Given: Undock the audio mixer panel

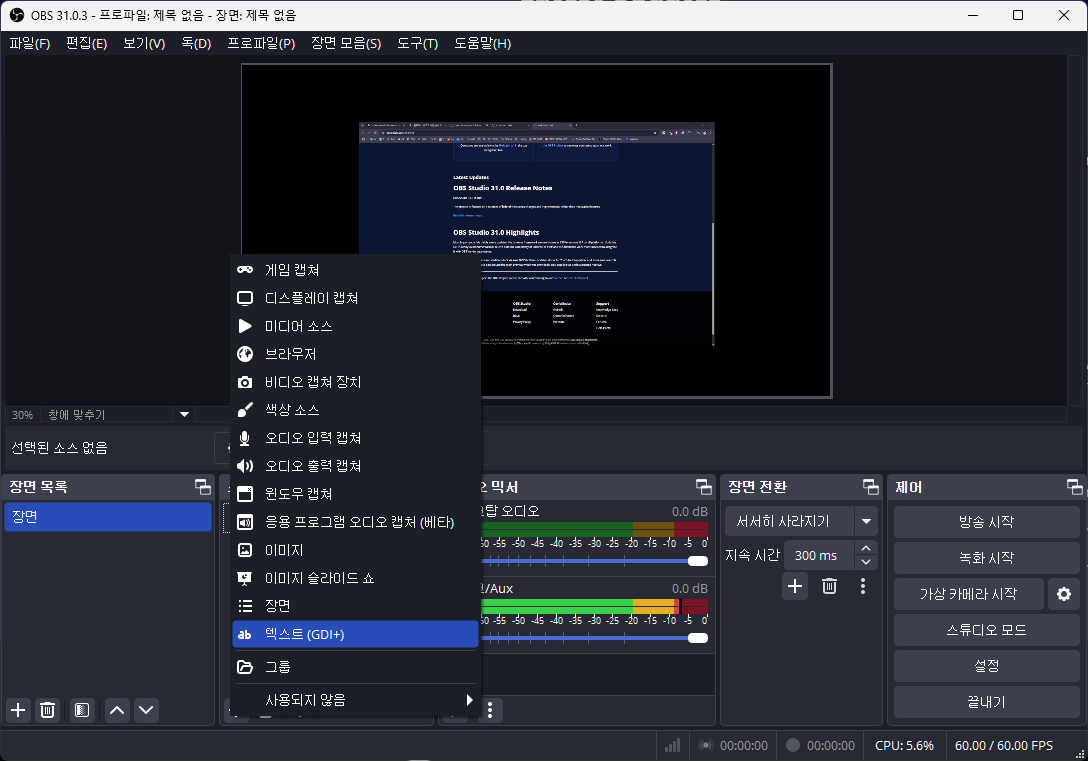Looking at the screenshot, I should point(704,487).
